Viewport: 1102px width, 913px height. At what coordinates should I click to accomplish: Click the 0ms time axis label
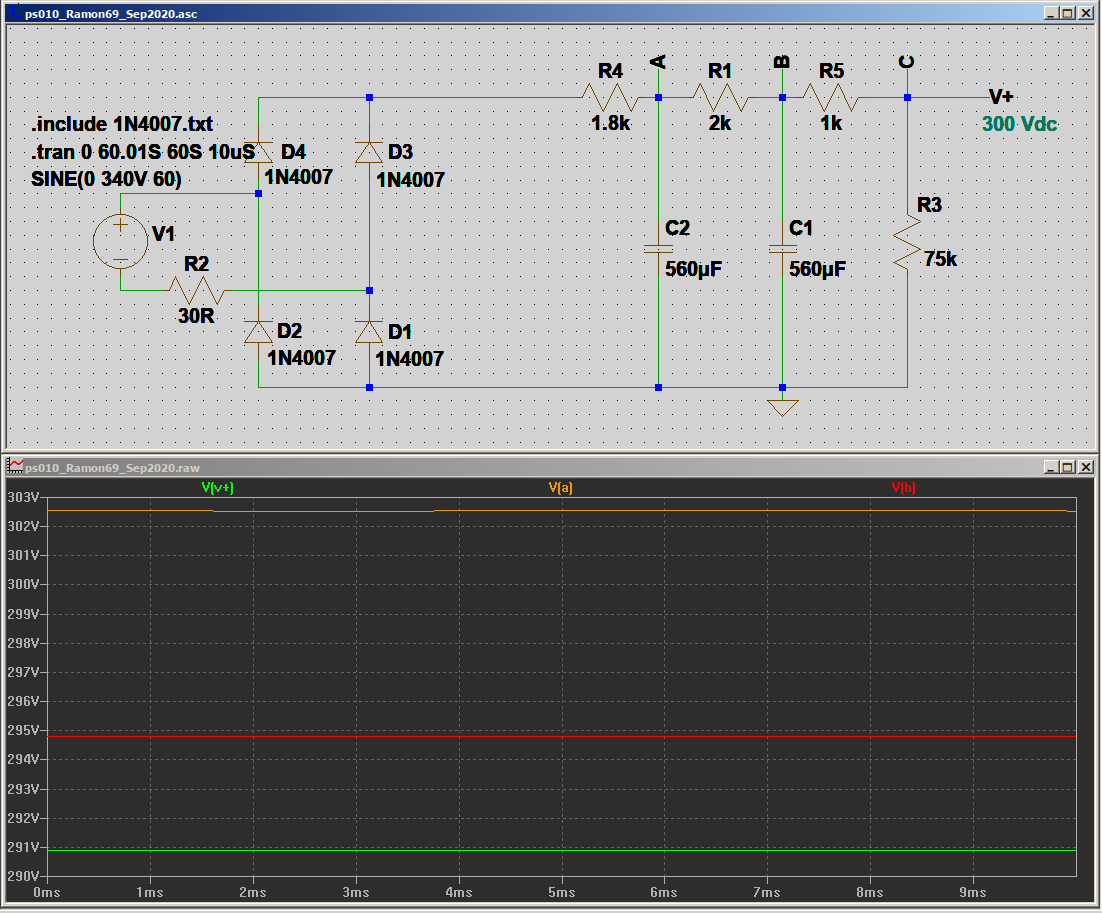[46, 893]
